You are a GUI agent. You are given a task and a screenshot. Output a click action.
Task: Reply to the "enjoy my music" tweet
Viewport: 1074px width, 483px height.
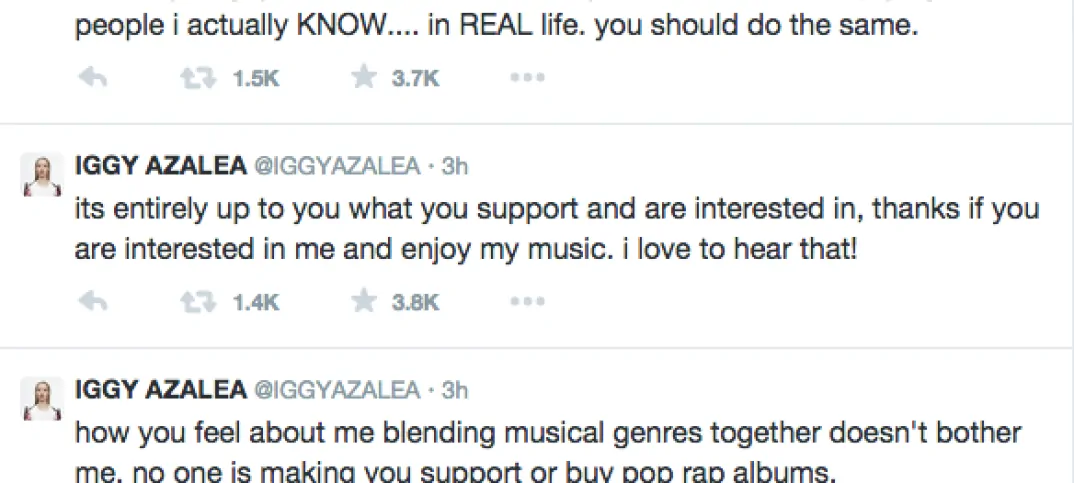click(92, 301)
